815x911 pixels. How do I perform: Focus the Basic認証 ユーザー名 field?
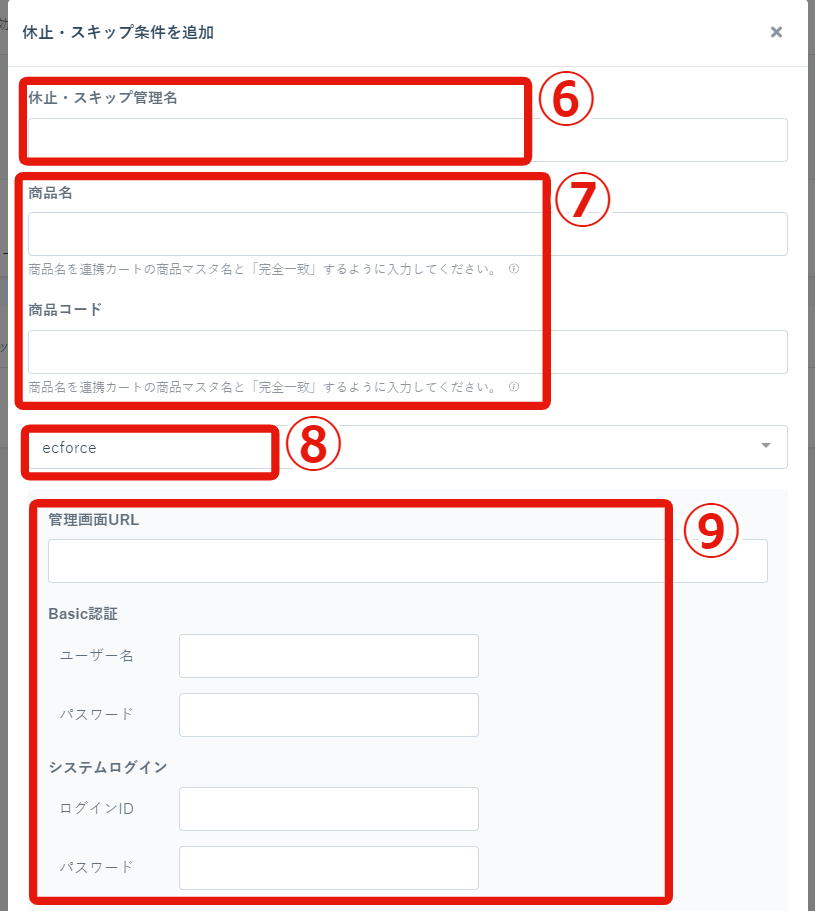pyautogui.click(x=329, y=656)
